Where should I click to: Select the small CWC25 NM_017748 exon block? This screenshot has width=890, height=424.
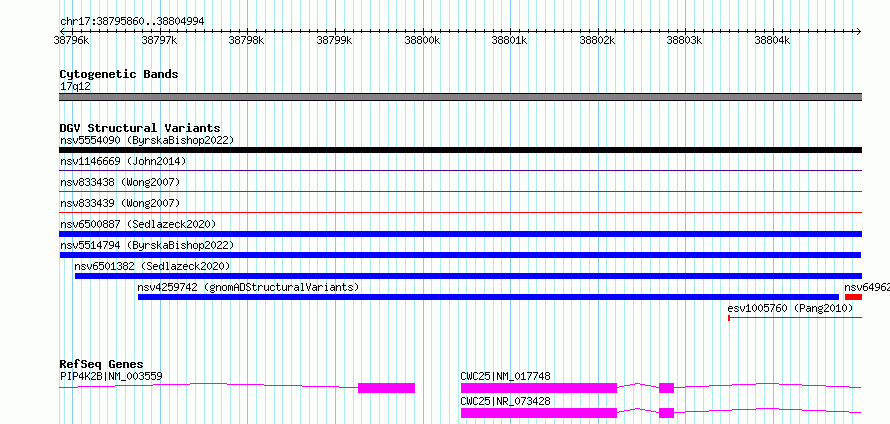pos(666,388)
